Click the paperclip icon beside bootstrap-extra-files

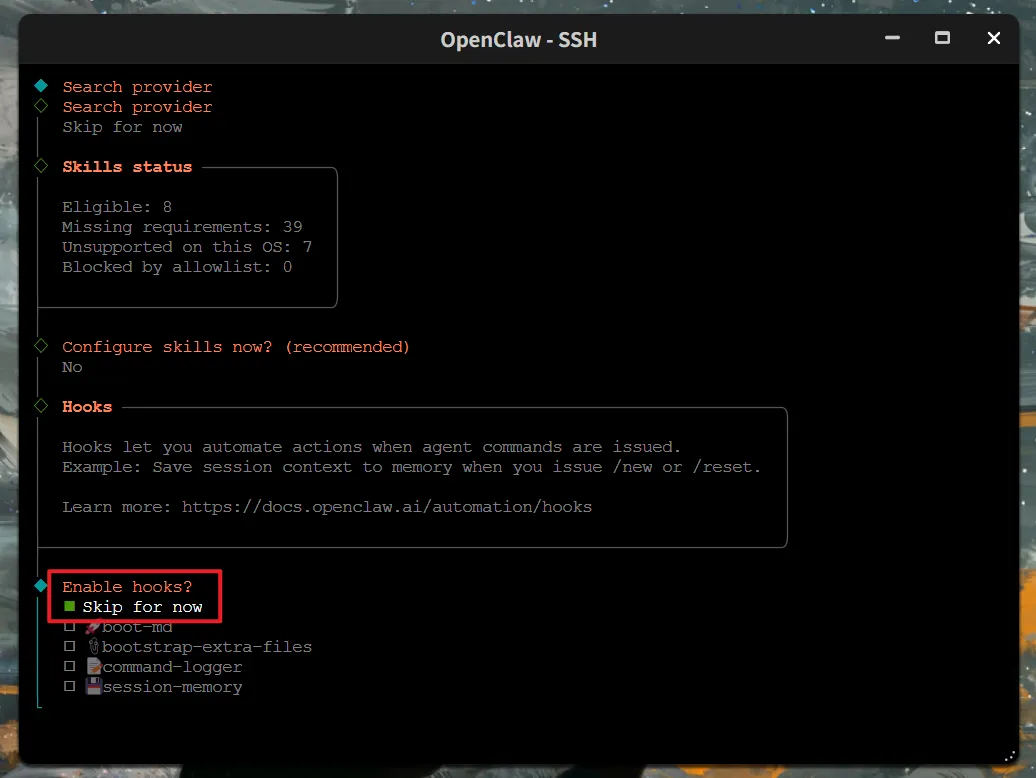(93, 646)
